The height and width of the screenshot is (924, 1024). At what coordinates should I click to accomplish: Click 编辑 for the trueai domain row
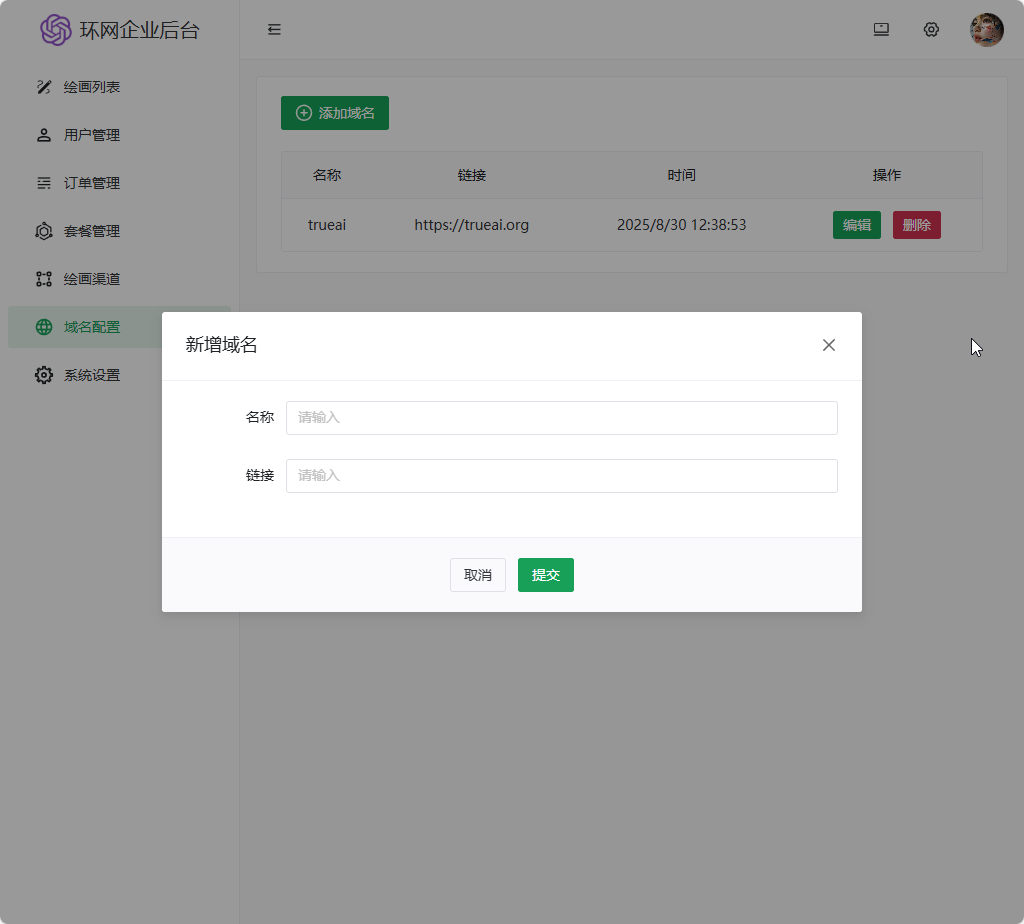(x=857, y=225)
